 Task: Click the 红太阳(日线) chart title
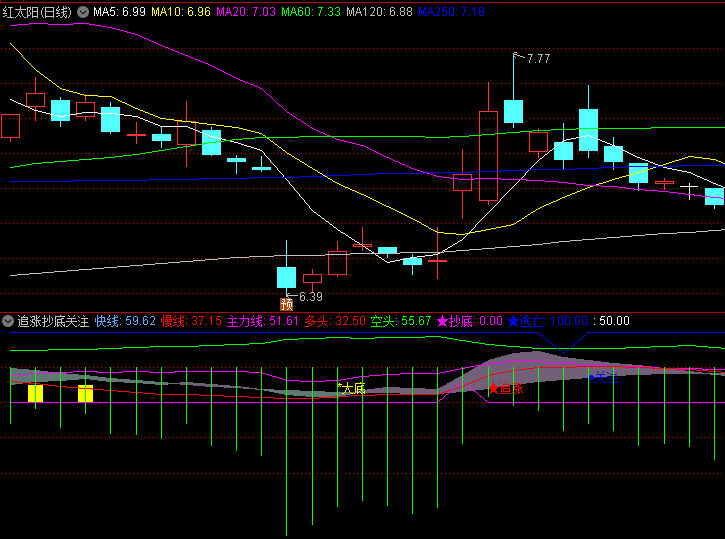coord(37,11)
